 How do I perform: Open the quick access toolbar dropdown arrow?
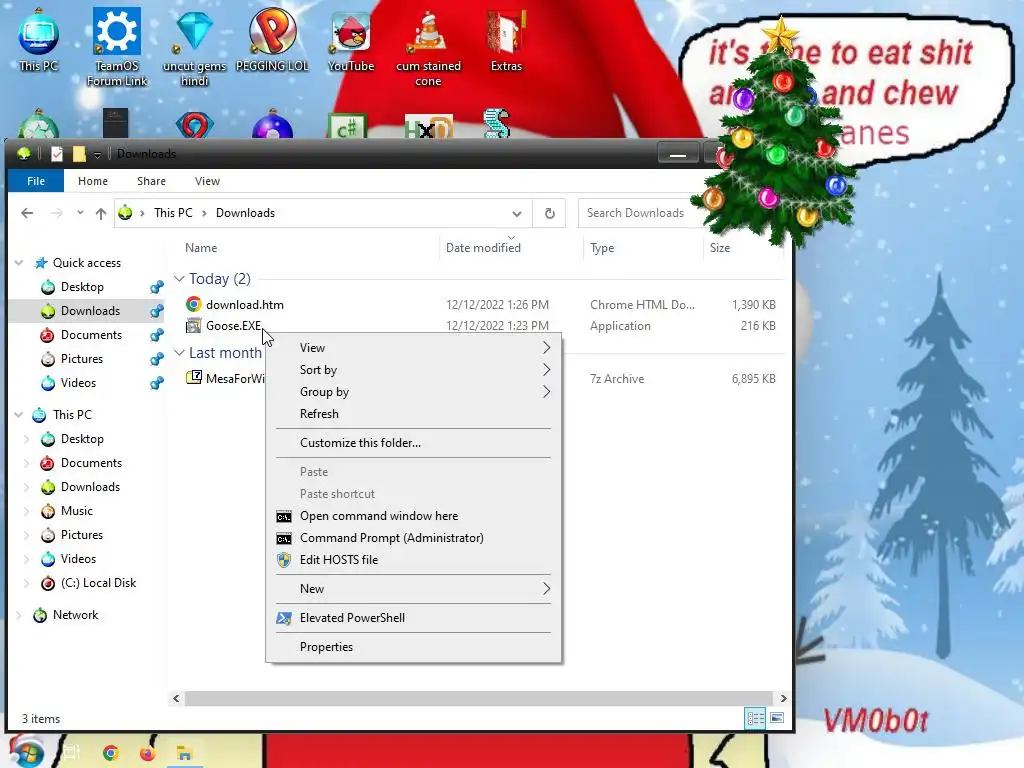(97, 155)
